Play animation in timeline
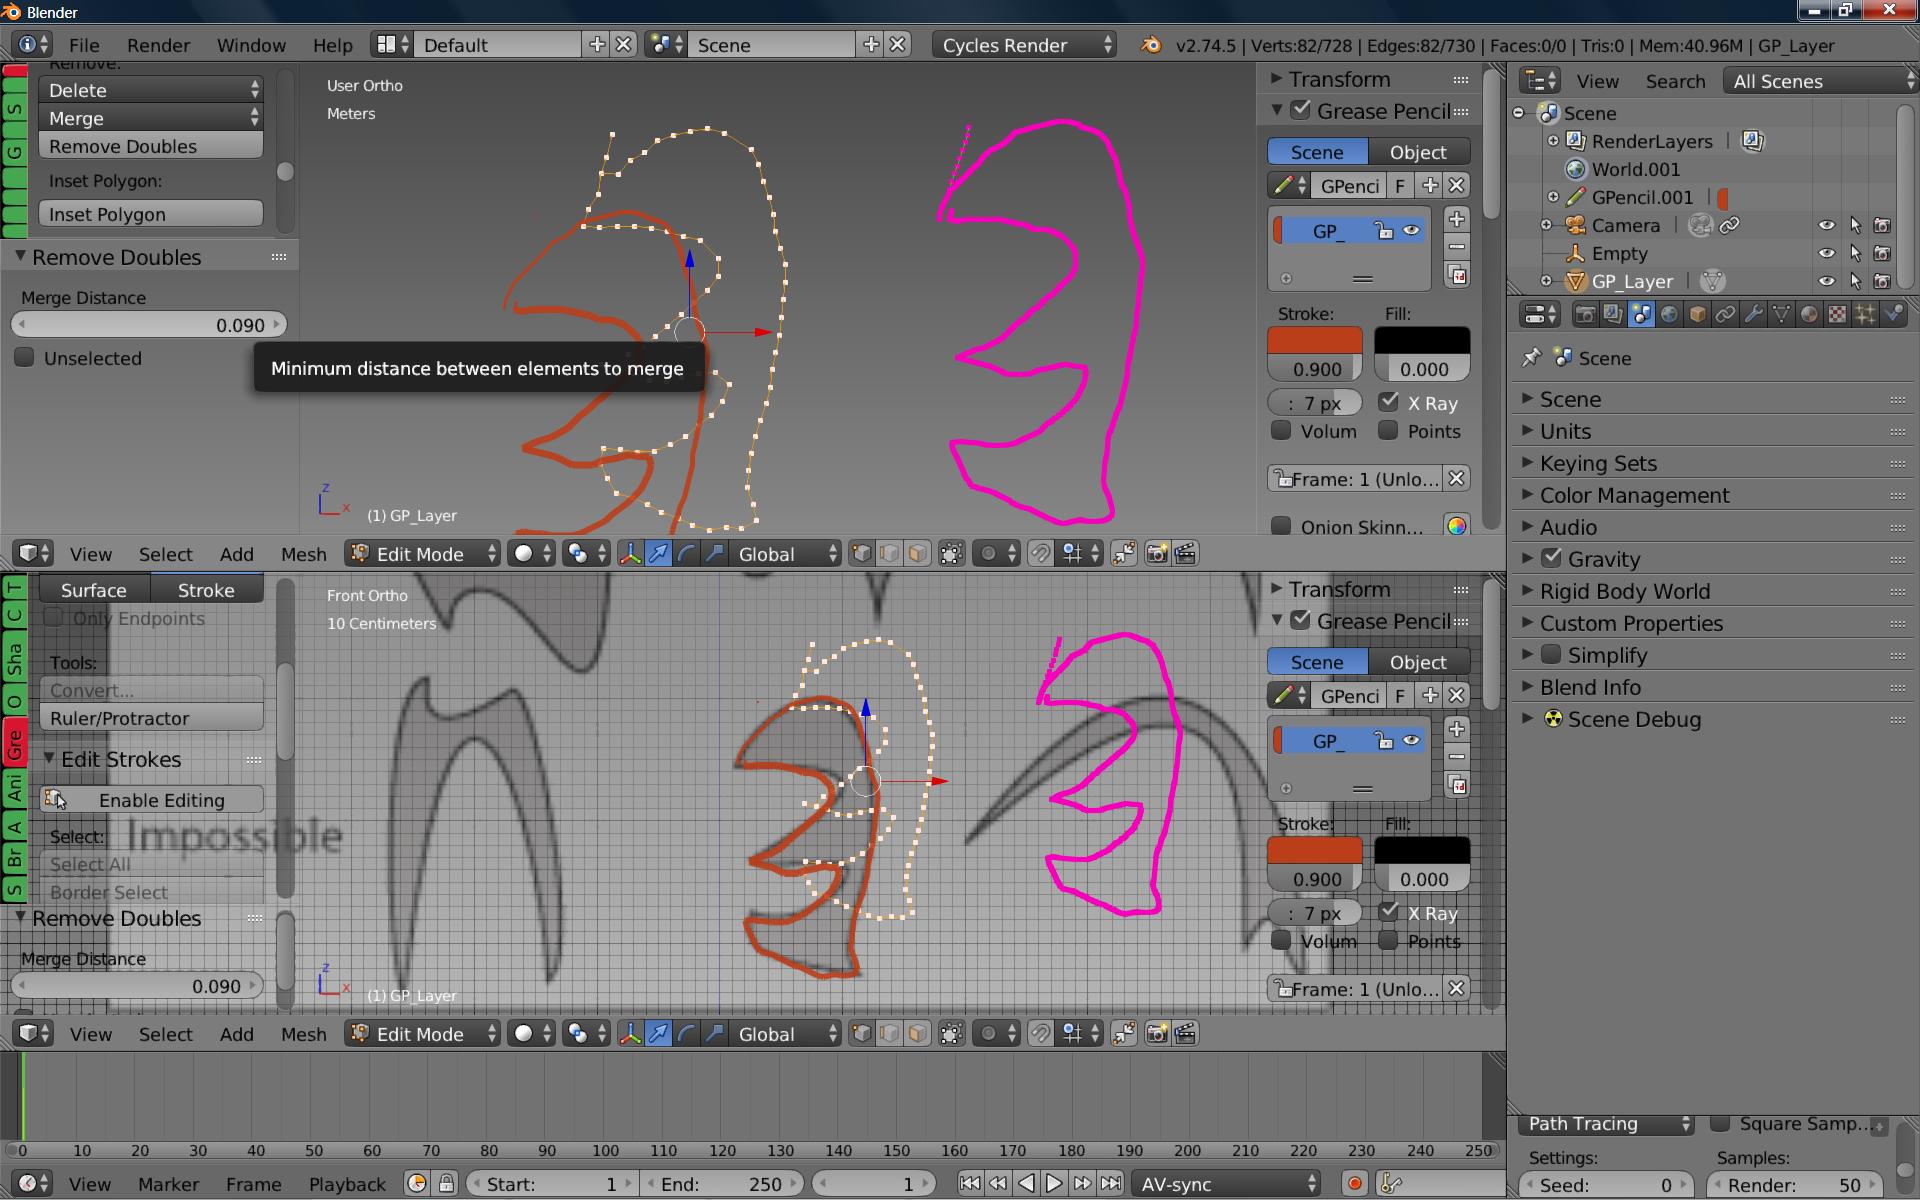 tap(1054, 1184)
